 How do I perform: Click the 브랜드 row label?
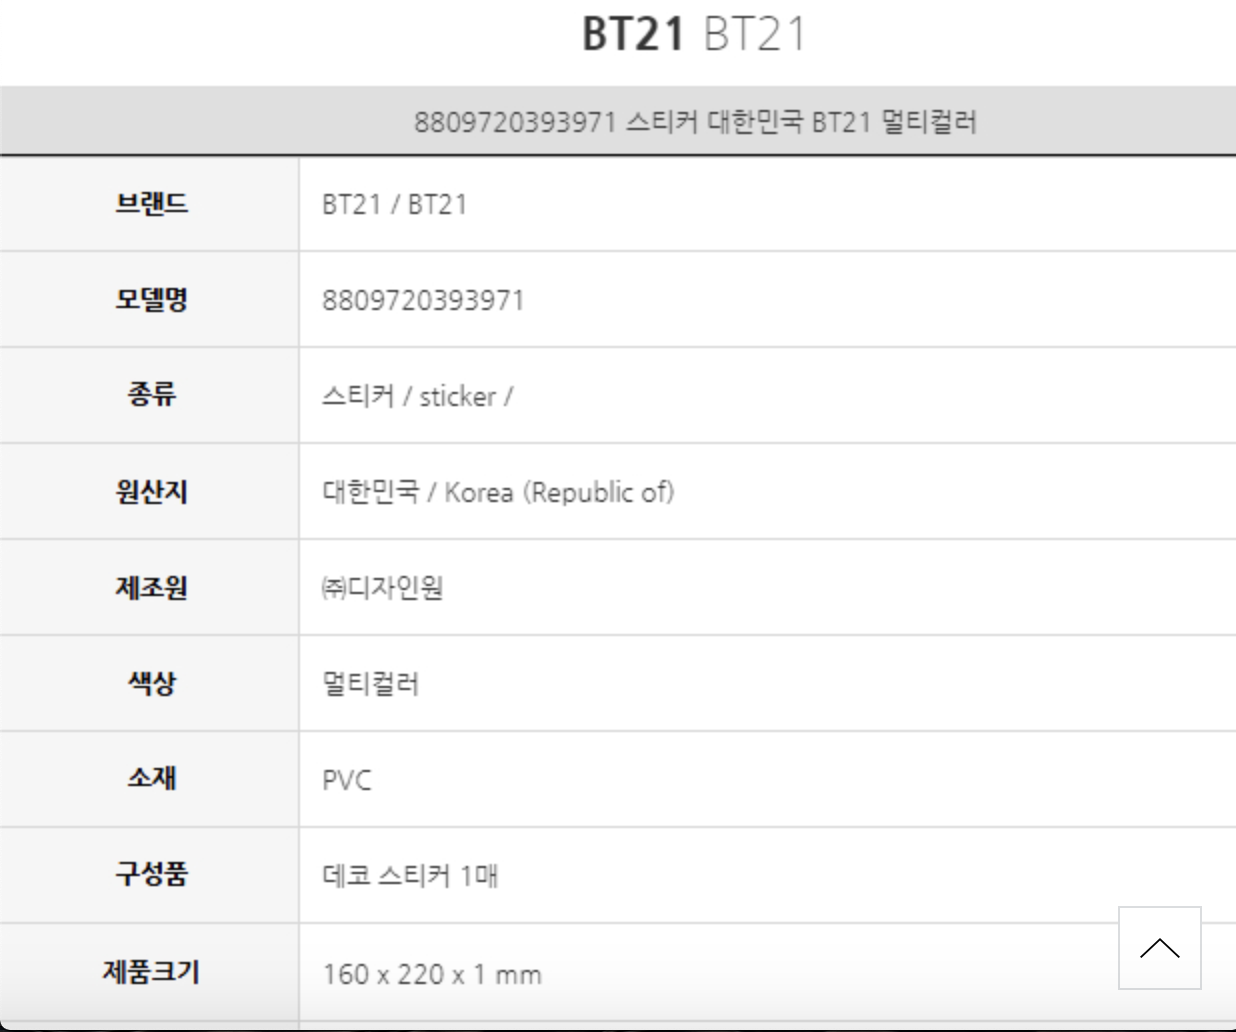pyautogui.click(x=151, y=204)
